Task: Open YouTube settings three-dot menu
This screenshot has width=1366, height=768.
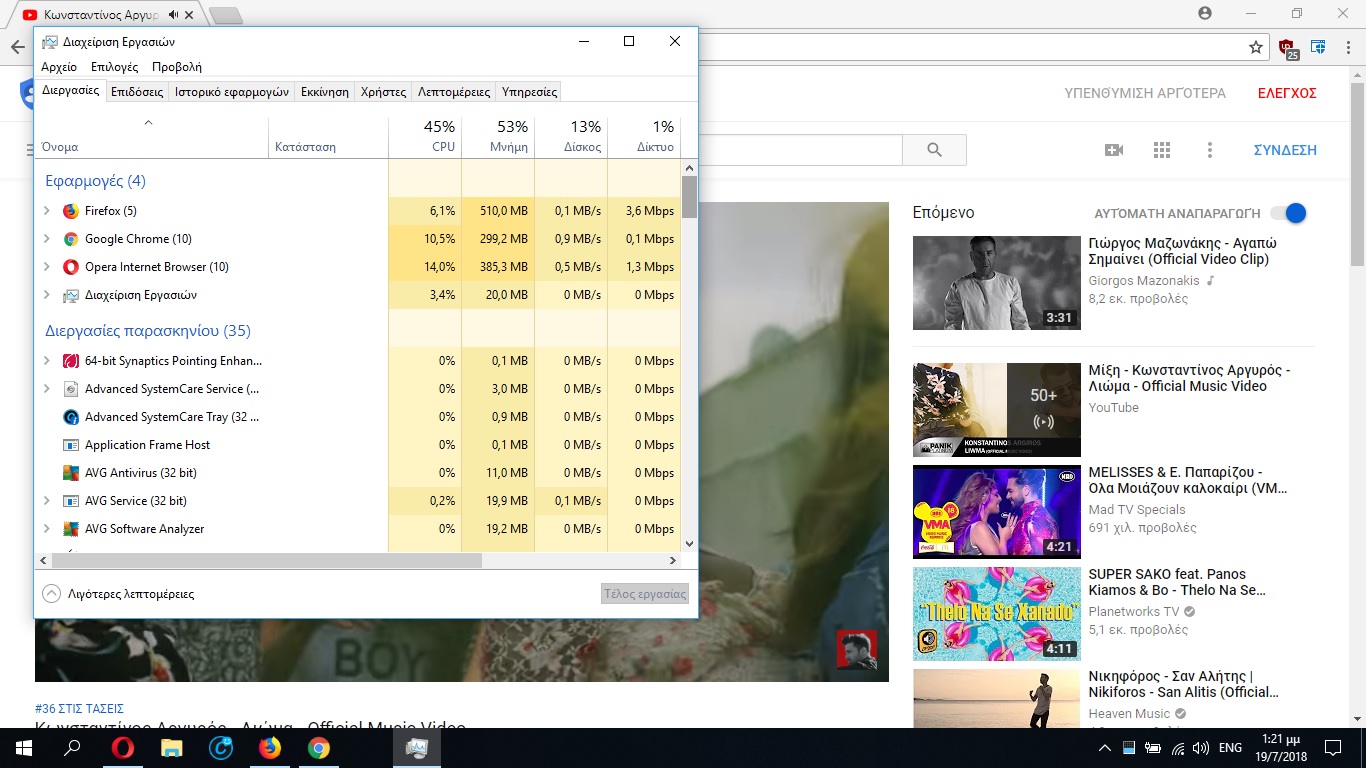Action: tap(1210, 150)
